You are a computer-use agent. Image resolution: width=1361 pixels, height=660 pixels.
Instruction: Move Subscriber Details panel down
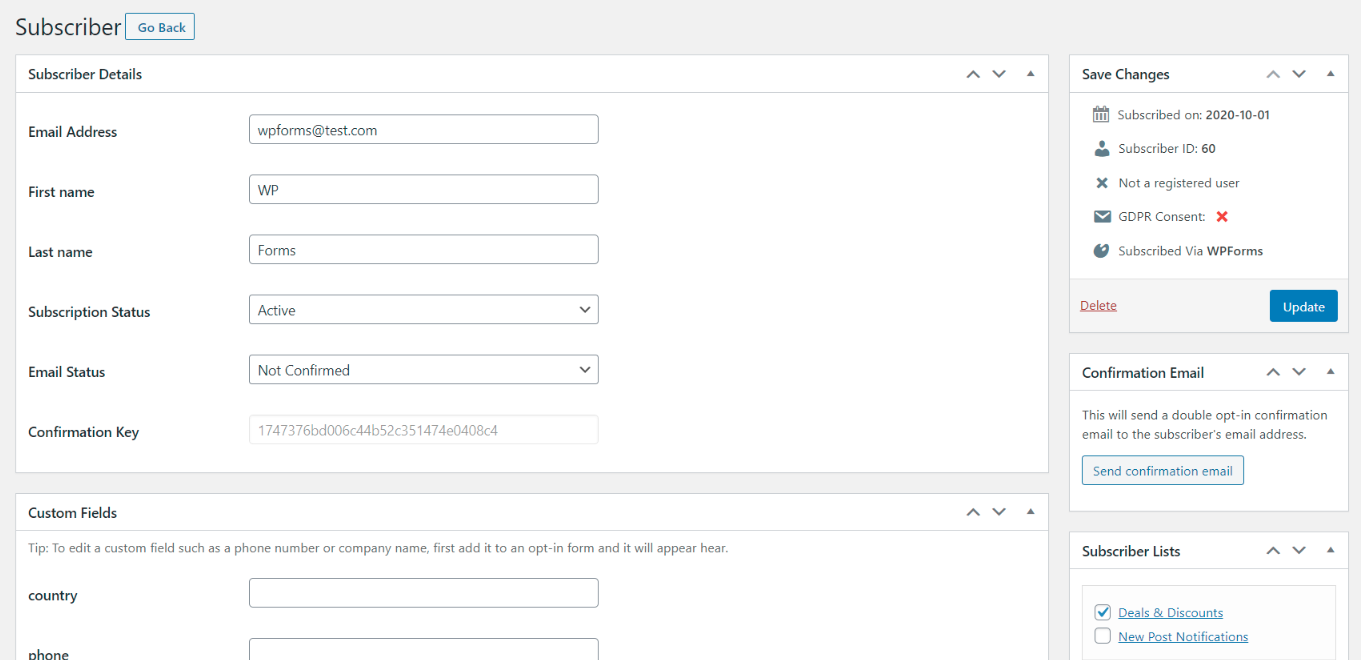point(999,74)
